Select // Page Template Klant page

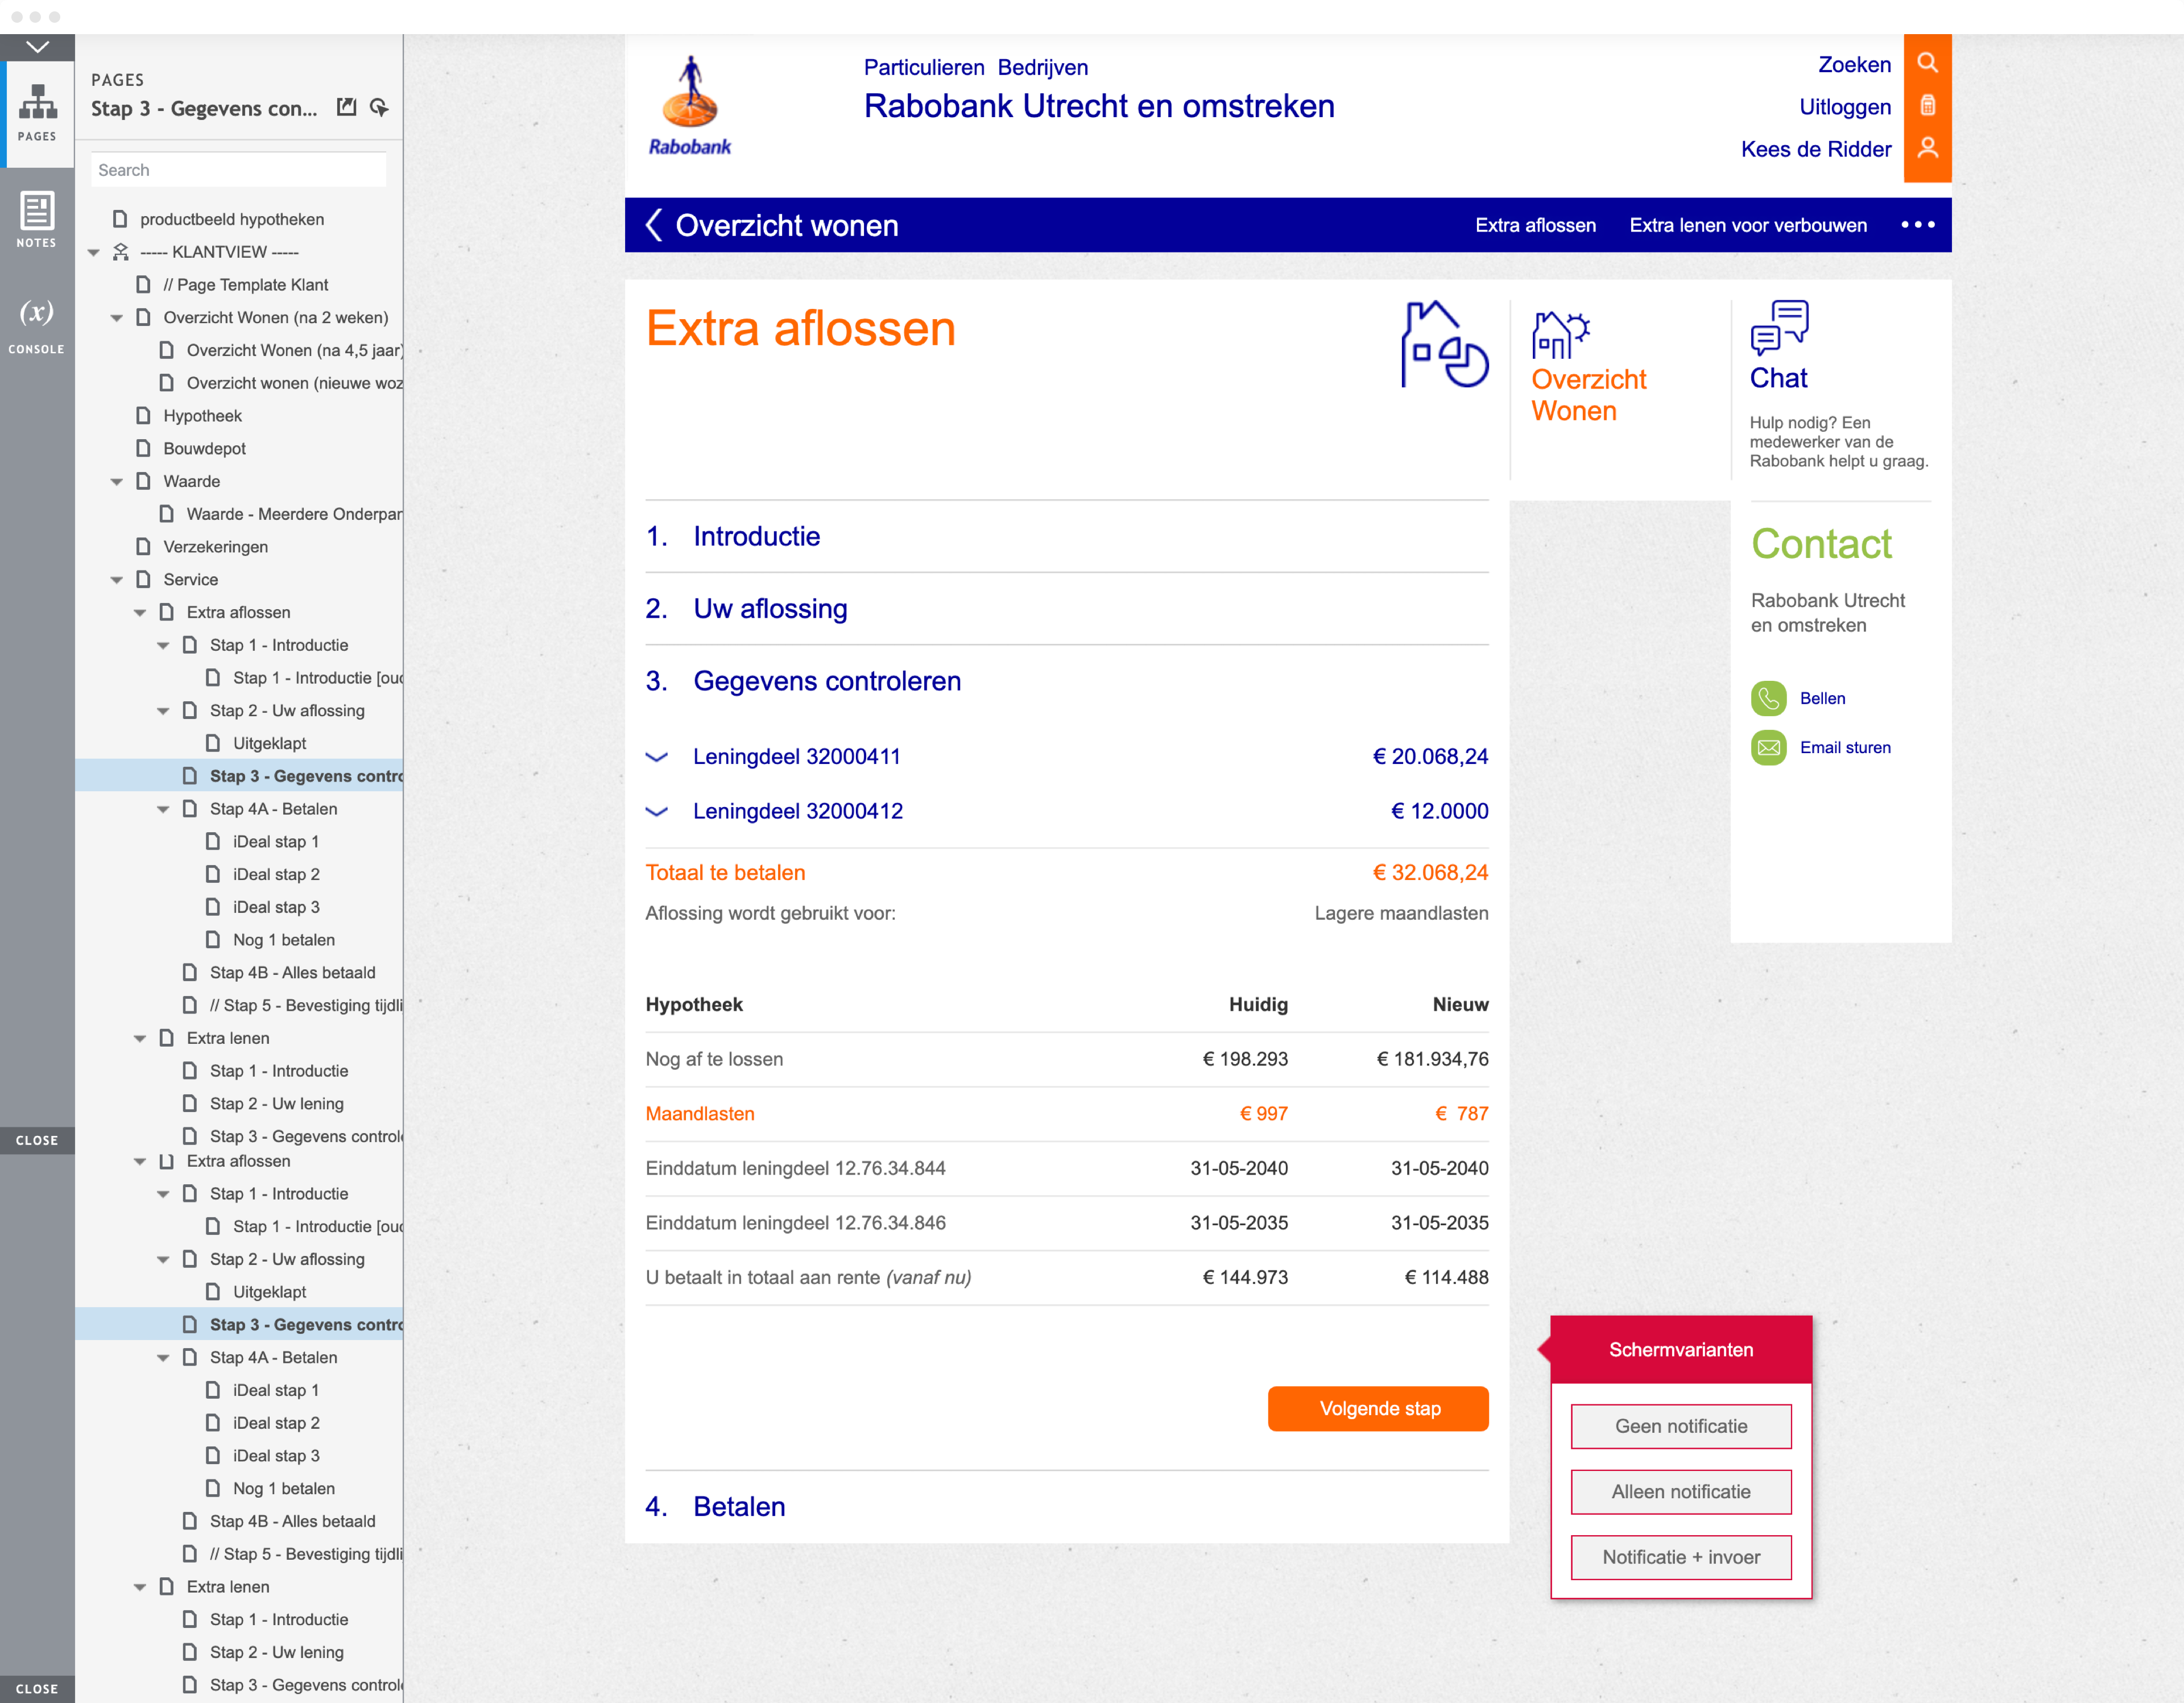tap(245, 285)
